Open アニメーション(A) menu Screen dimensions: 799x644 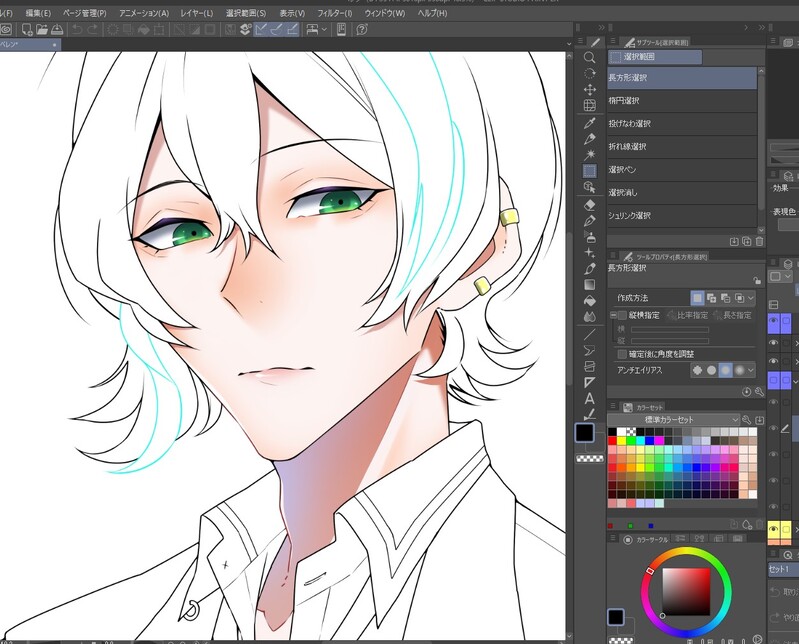click(144, 13)
